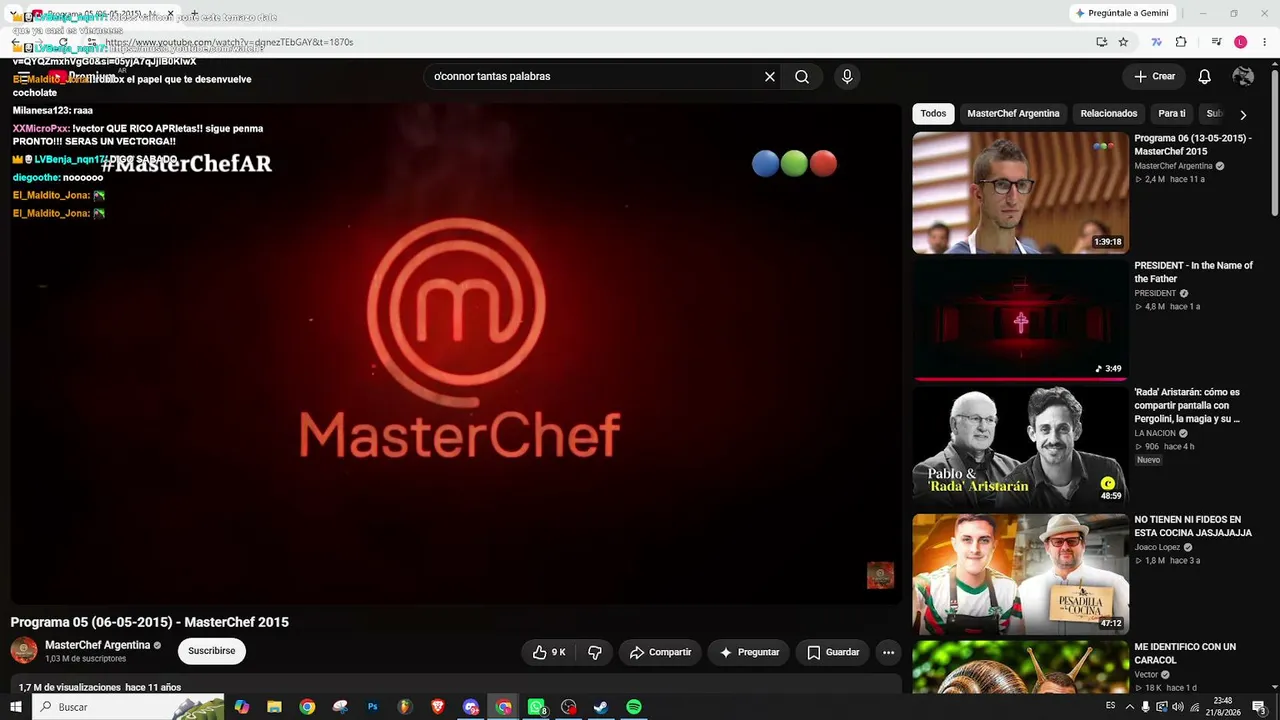Open WhatsApp from the taskbar
Image resolution: width=1280 pixels, height=720 pixels.
[537, 707]
